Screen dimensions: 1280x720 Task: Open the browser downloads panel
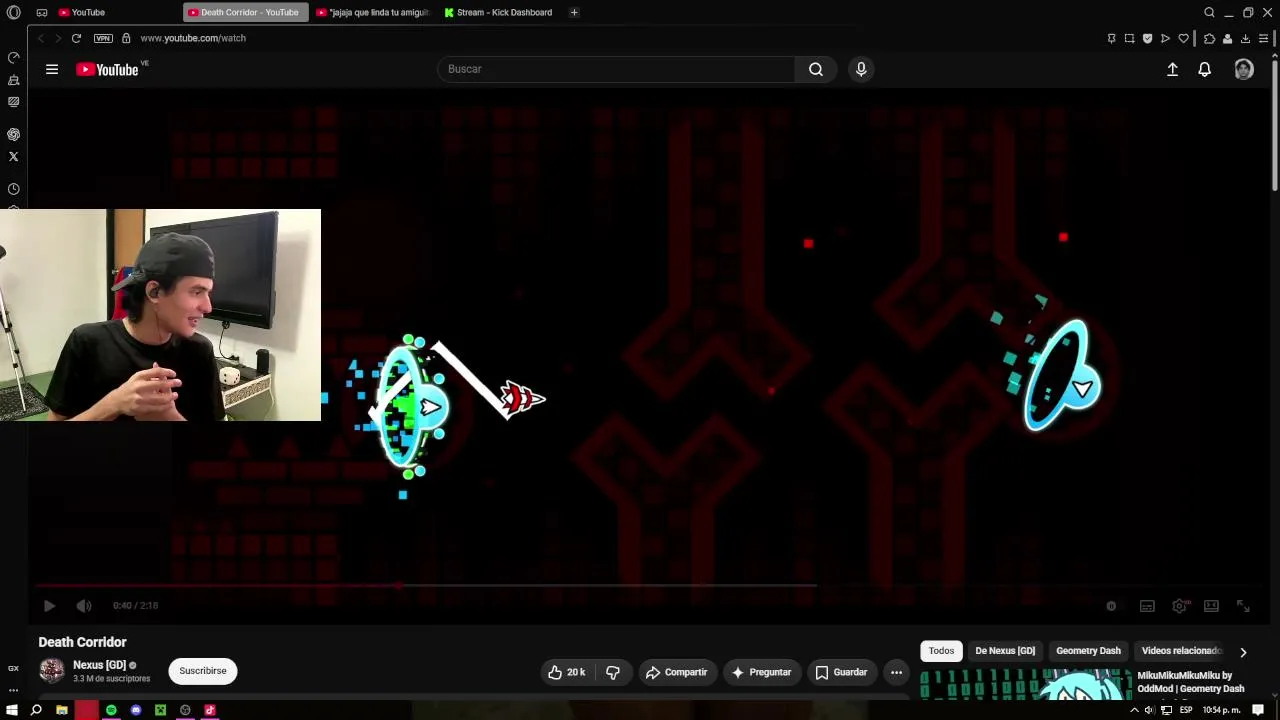(1245, 38)
